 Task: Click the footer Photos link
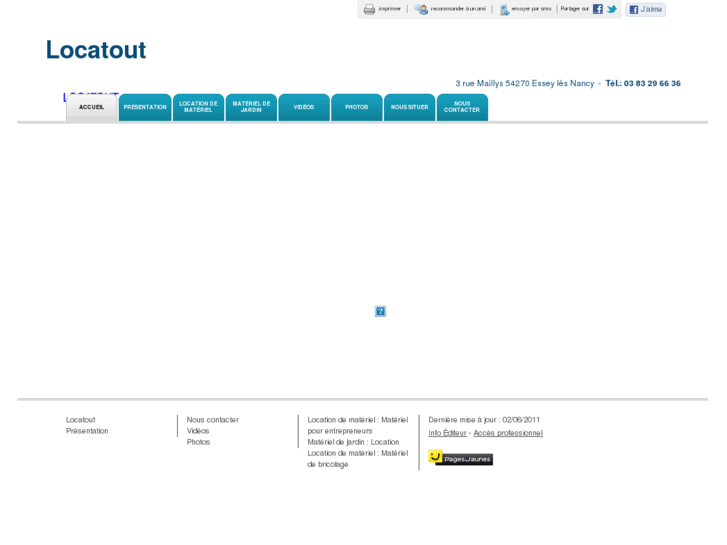(198, 442)
